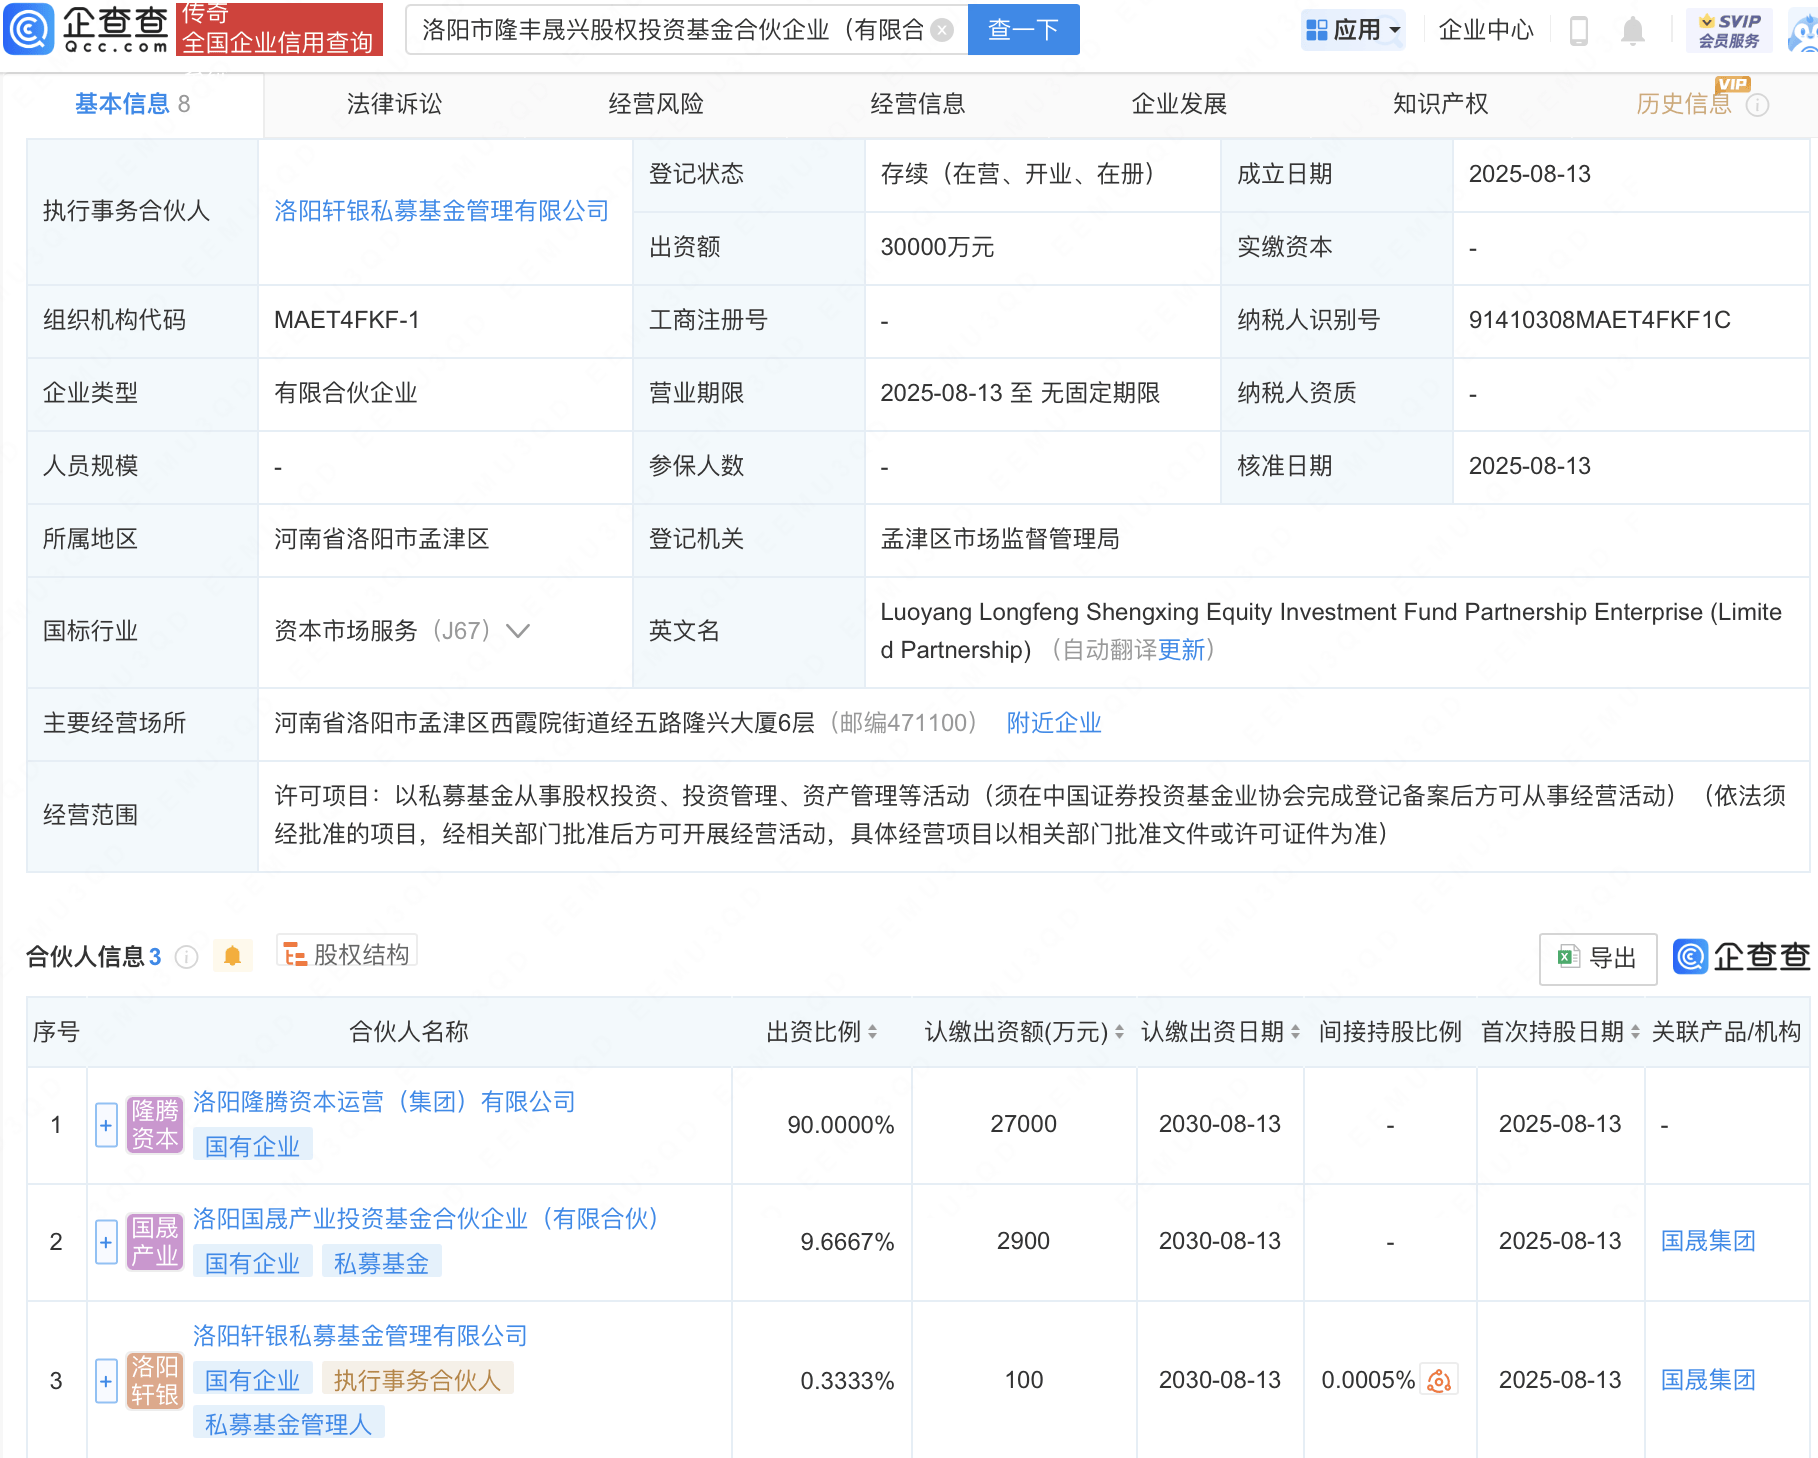Expand row 2 洛阳国晟产业 plus button
Viewport: 1818px width, 1458px height.
tap(106, 1242)
